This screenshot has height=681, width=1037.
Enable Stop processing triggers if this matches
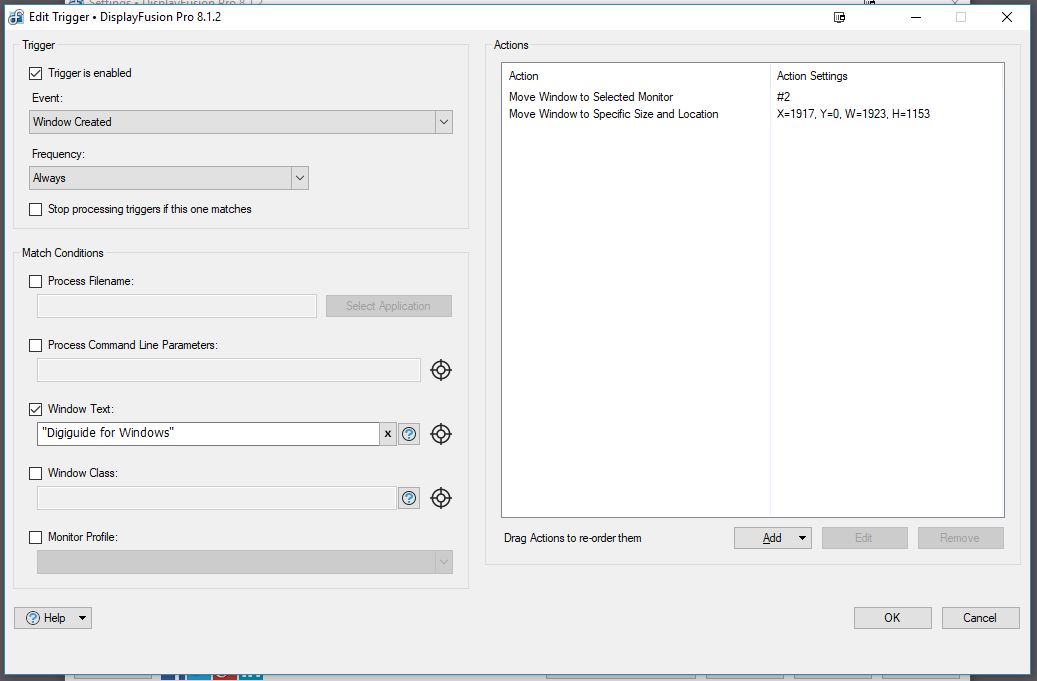(x=36, y=209)
